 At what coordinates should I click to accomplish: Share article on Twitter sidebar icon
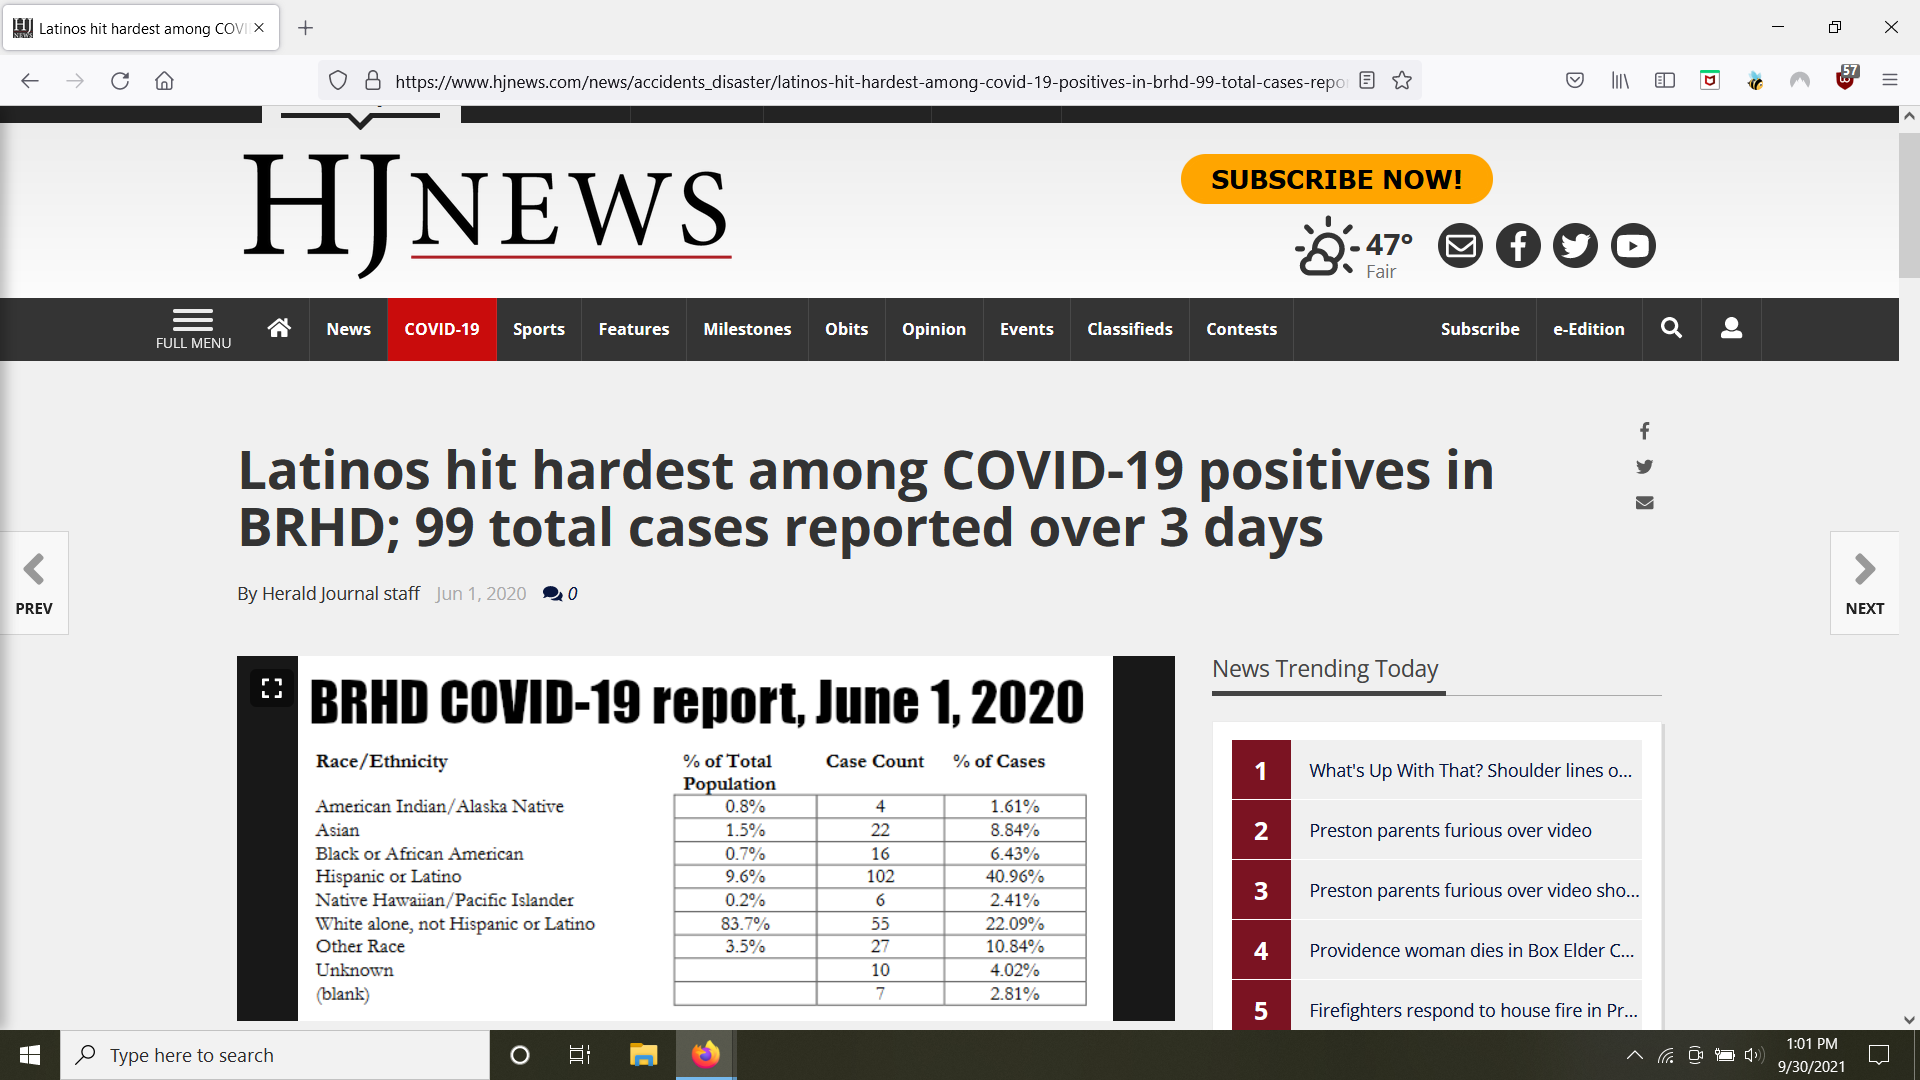pyautogui.click(x=1644, y=467)
